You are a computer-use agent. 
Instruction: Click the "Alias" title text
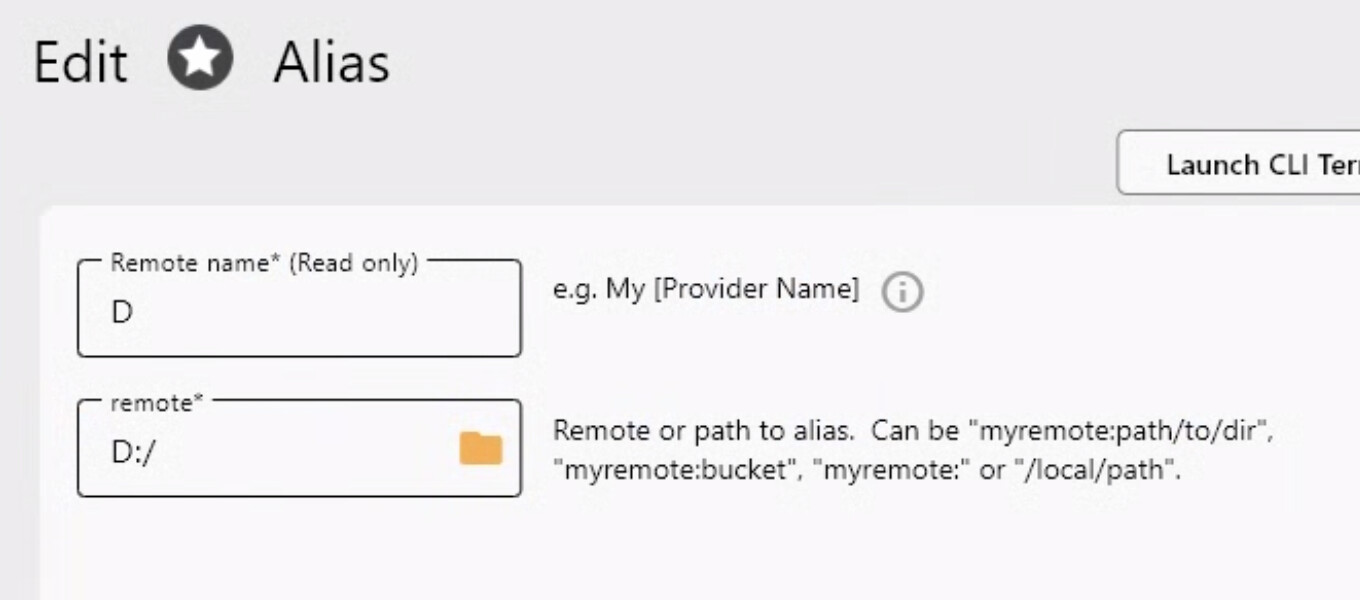pyautogui.click(x=331, y=62)
